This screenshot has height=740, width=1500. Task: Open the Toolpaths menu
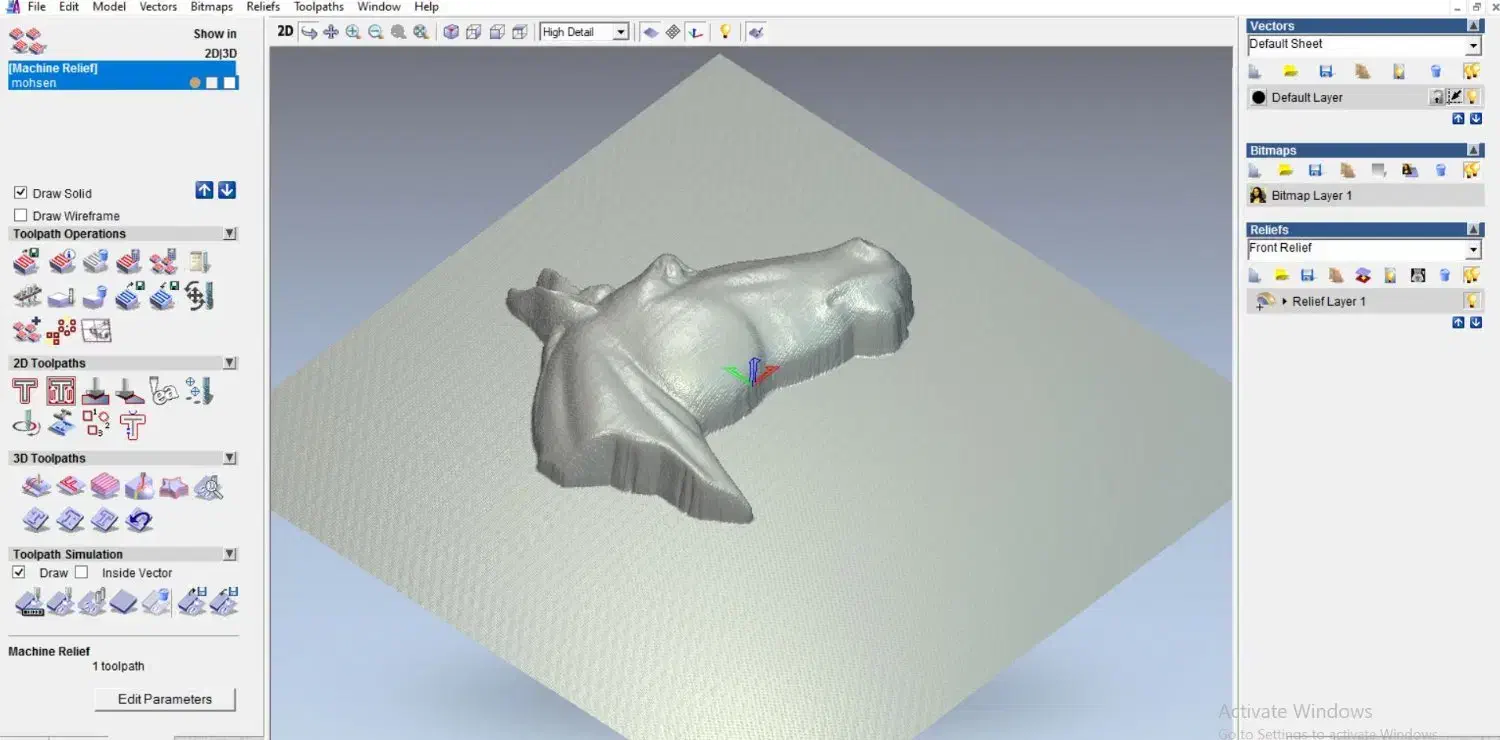coord(319,7)
